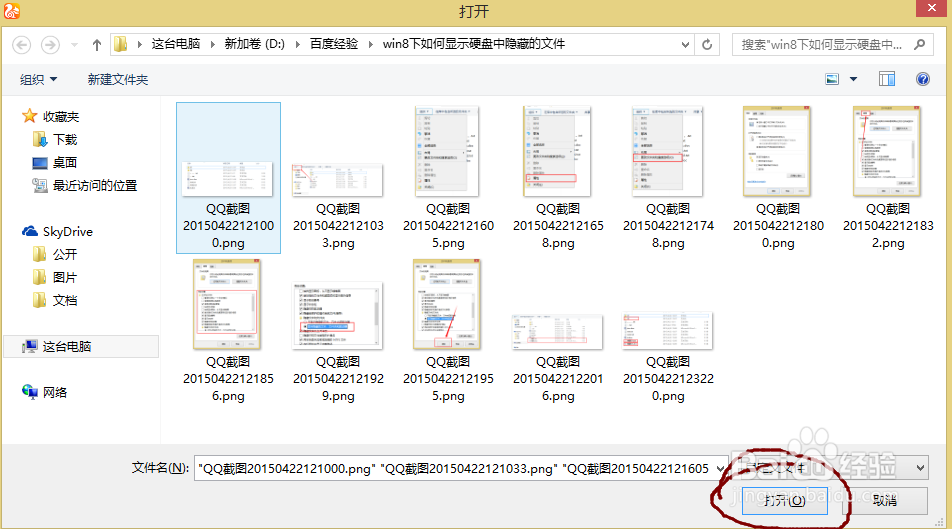The width and height of the screenshot is (952, 529).
Task: Close the 打开 dialog window
Action: [x=932, y=8]
